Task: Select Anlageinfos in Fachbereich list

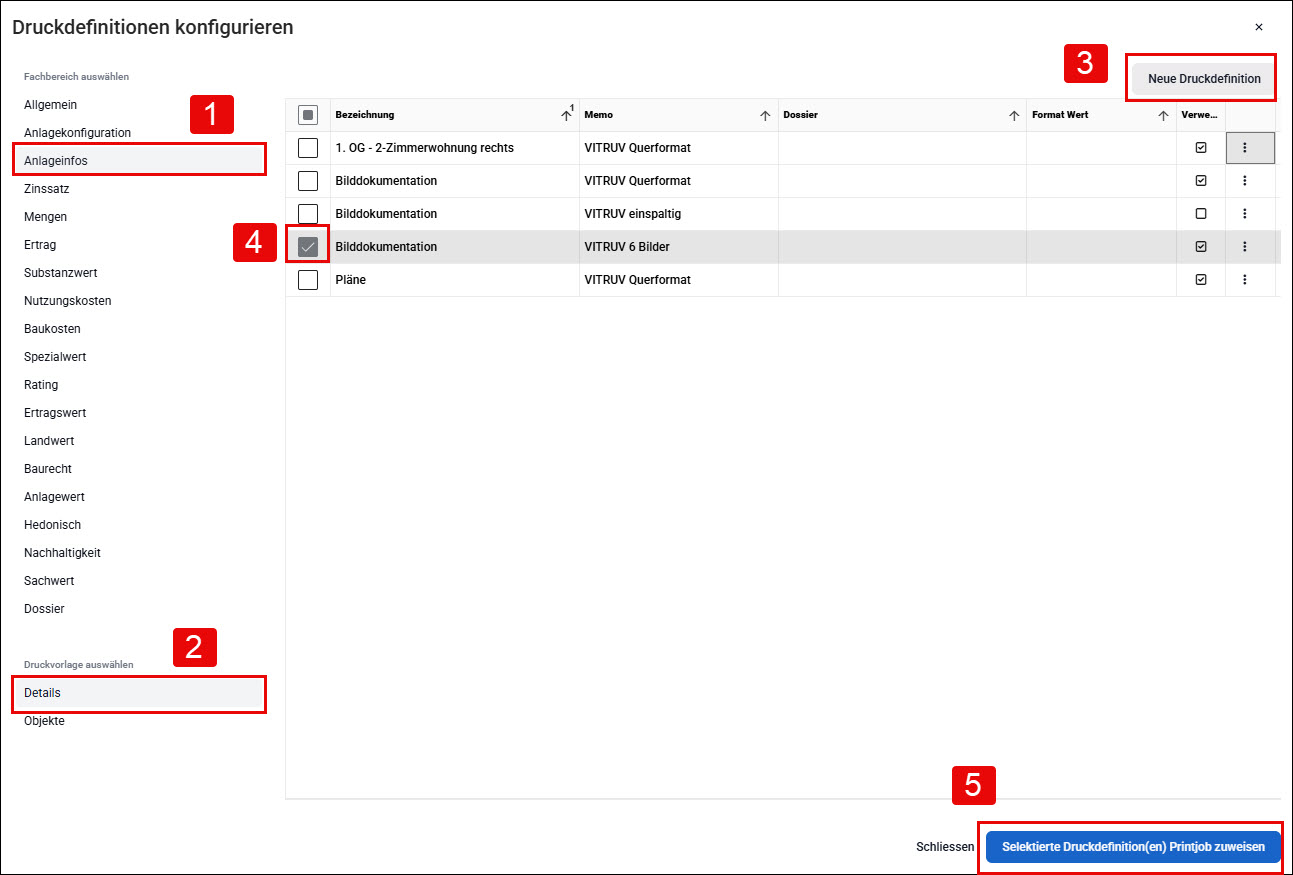Action: 139,160
